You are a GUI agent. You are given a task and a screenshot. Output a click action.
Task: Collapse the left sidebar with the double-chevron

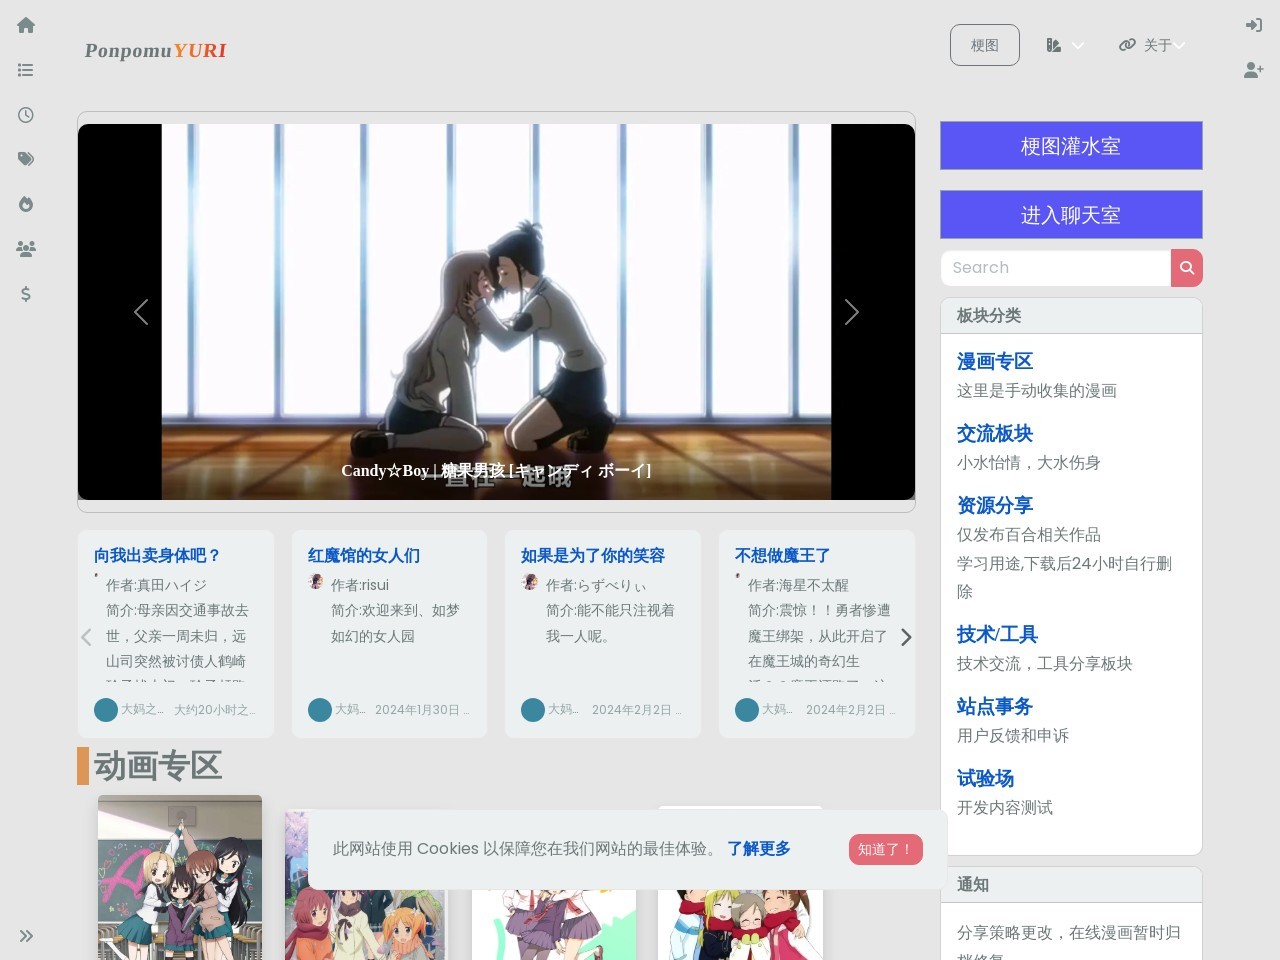(x=25, y=936)
